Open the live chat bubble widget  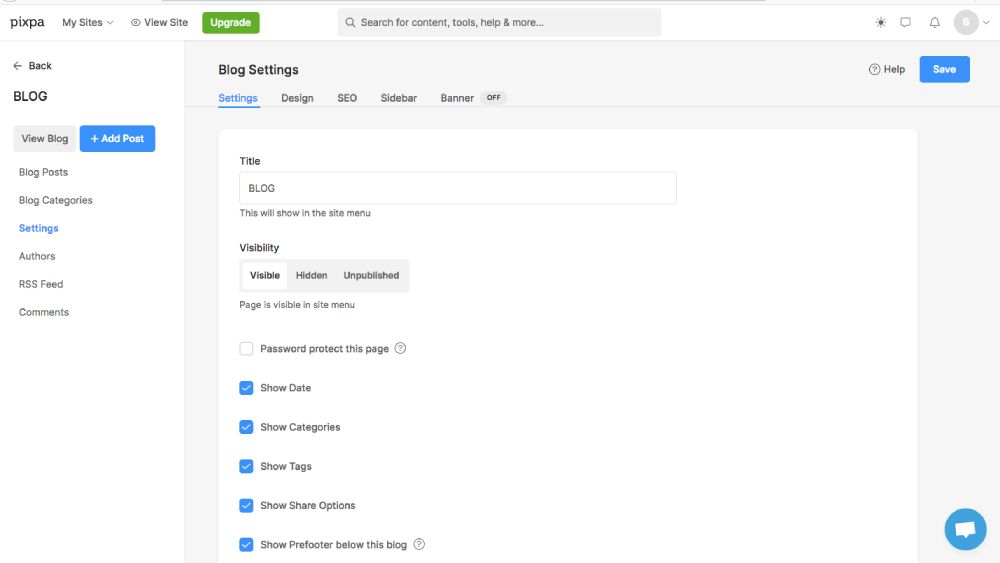965,530
